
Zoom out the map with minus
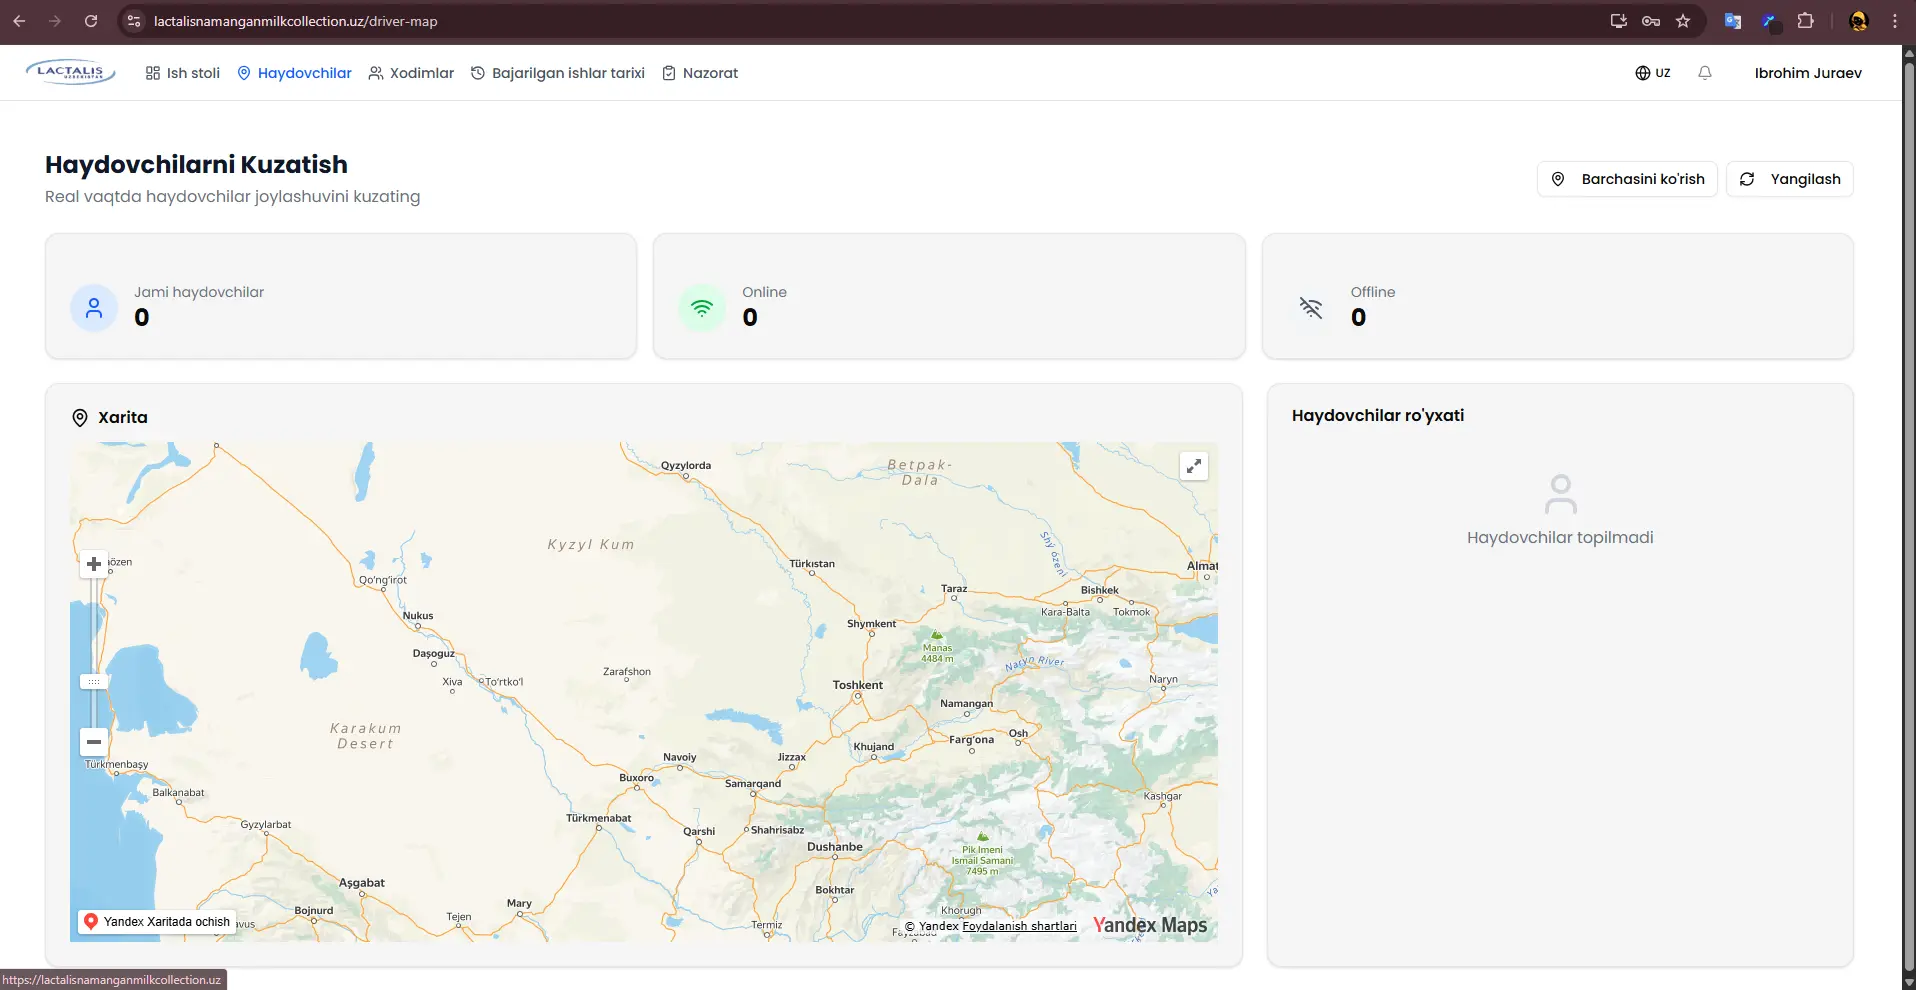[x=94, y=742]
